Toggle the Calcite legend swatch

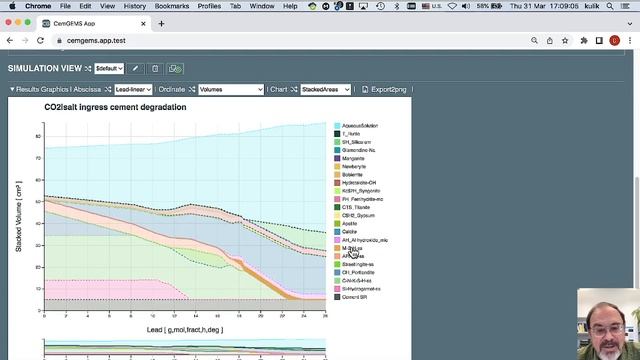click(337, 232)
